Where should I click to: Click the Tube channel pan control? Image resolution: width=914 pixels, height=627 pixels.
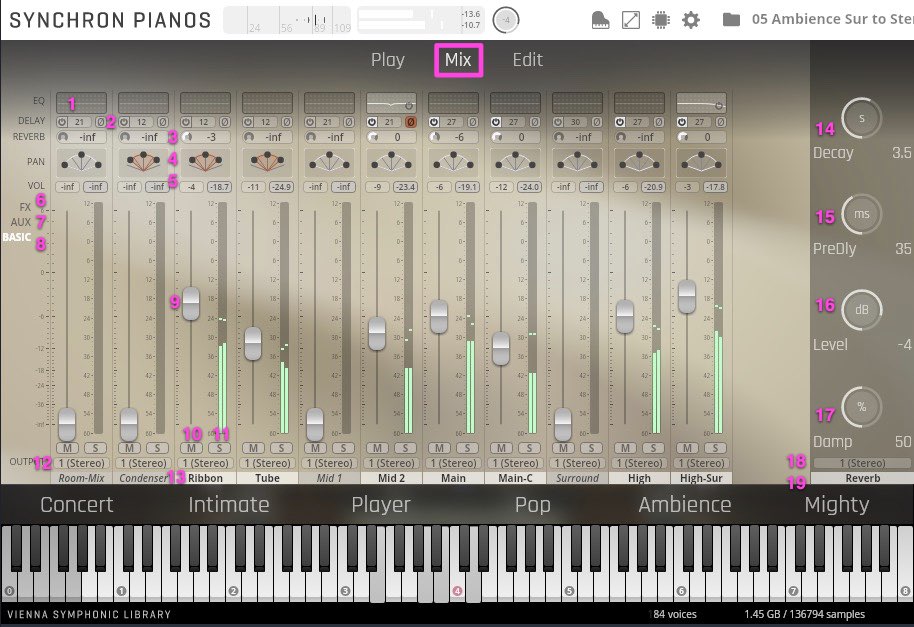[267, 162]
